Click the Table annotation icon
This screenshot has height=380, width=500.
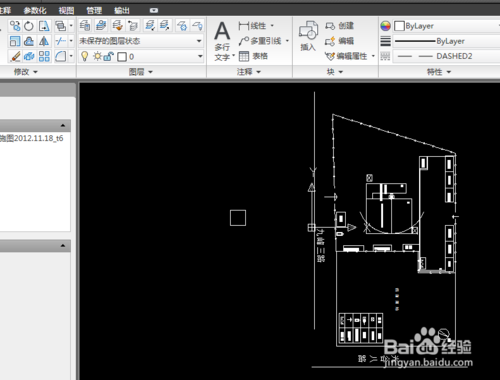point(253,56)
